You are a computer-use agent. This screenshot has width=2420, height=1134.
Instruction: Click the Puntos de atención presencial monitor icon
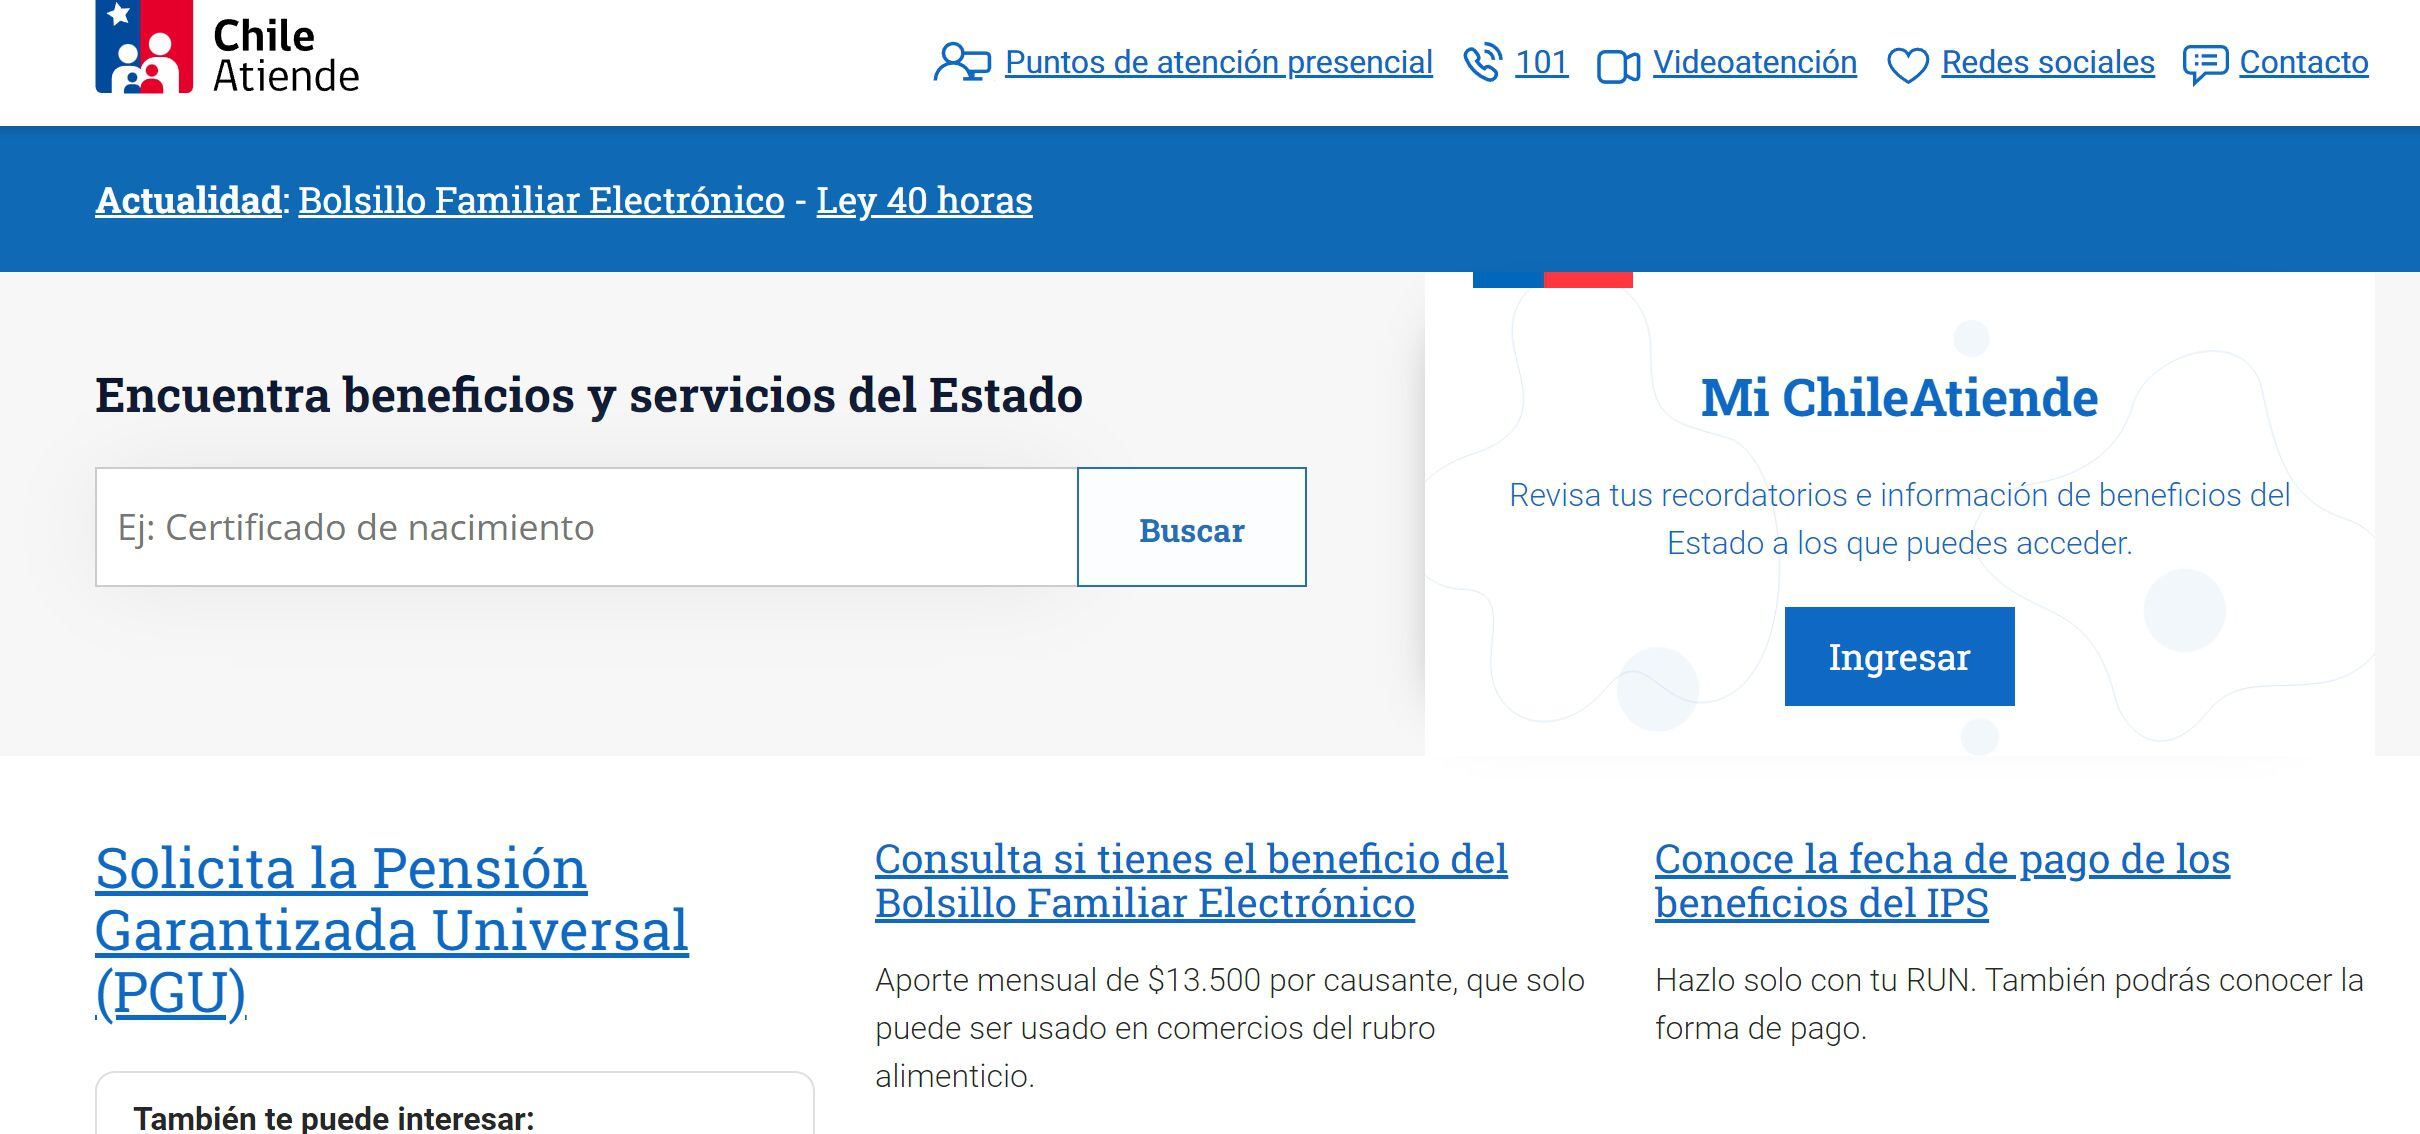click(963, 62)
